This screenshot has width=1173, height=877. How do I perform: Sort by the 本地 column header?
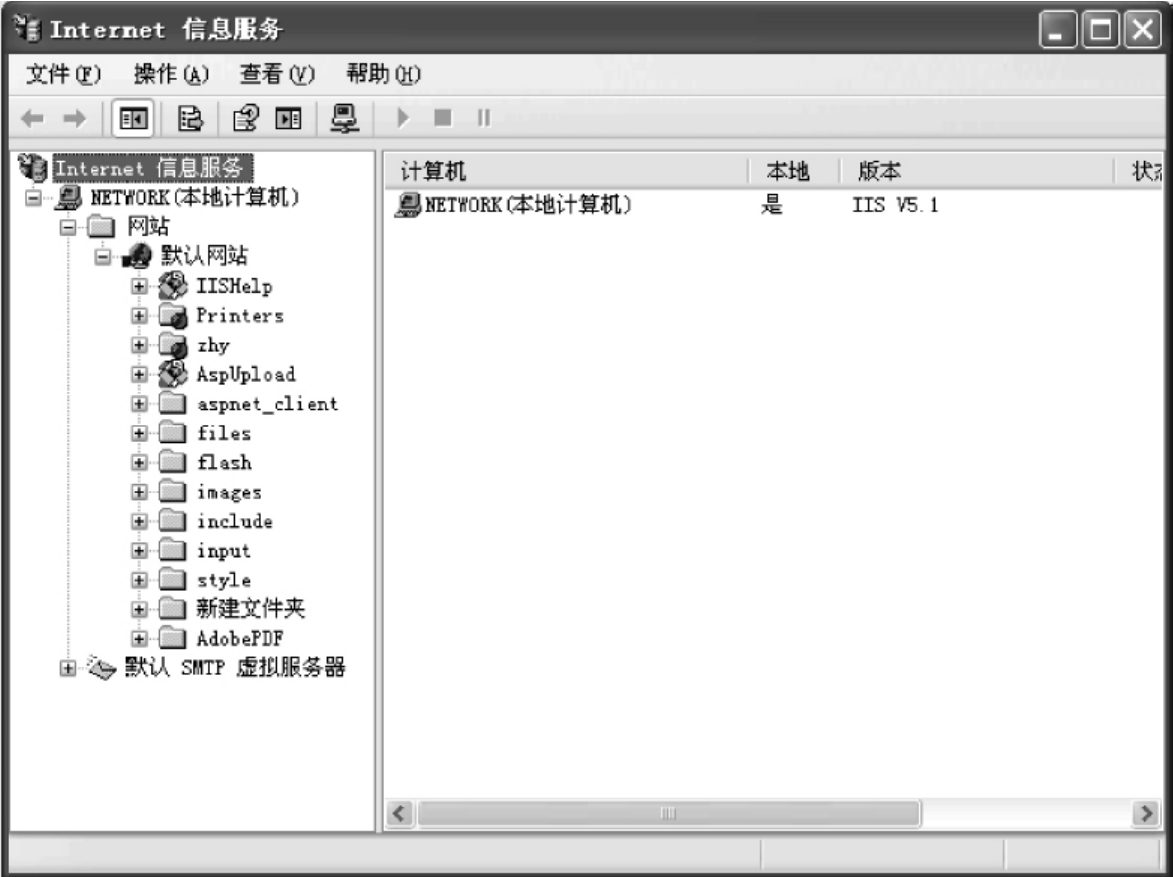pos(794,171)
